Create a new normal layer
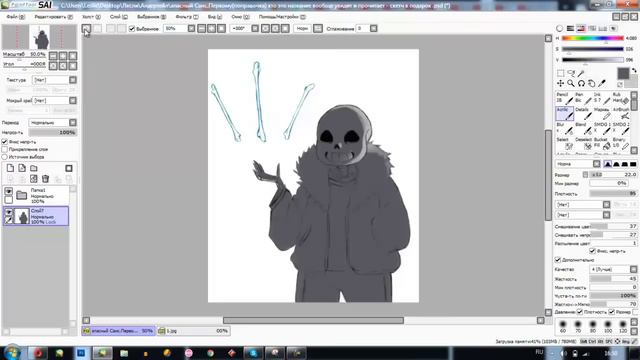The image size is (640, 360). tap(10, 168)
